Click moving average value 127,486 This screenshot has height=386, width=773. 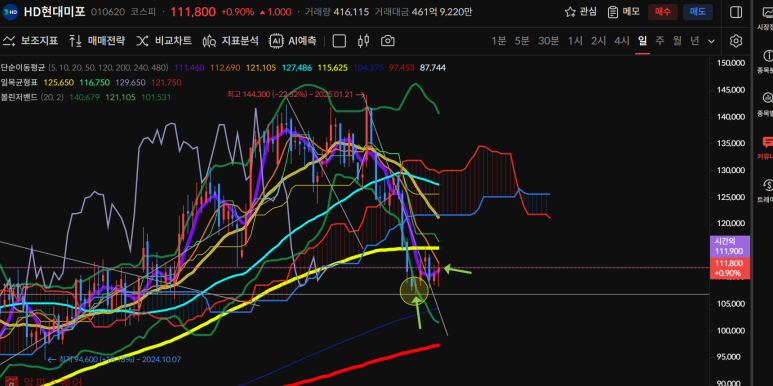coord(297,68)
